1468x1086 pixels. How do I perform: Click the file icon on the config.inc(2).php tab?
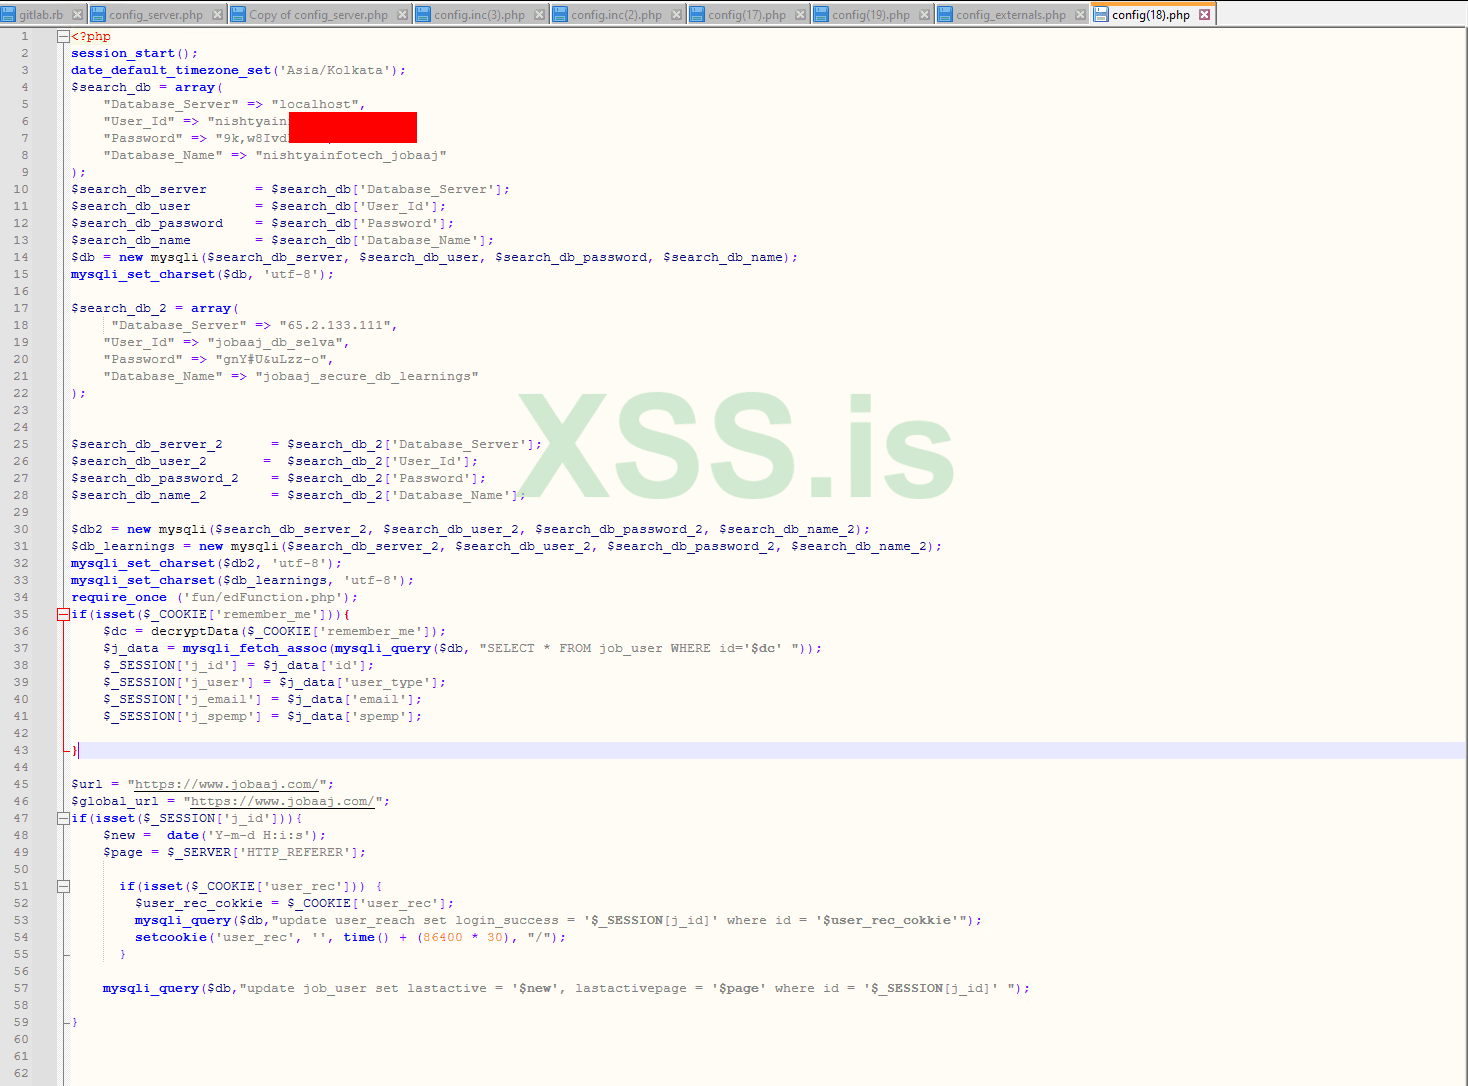[x=560, y=14]
